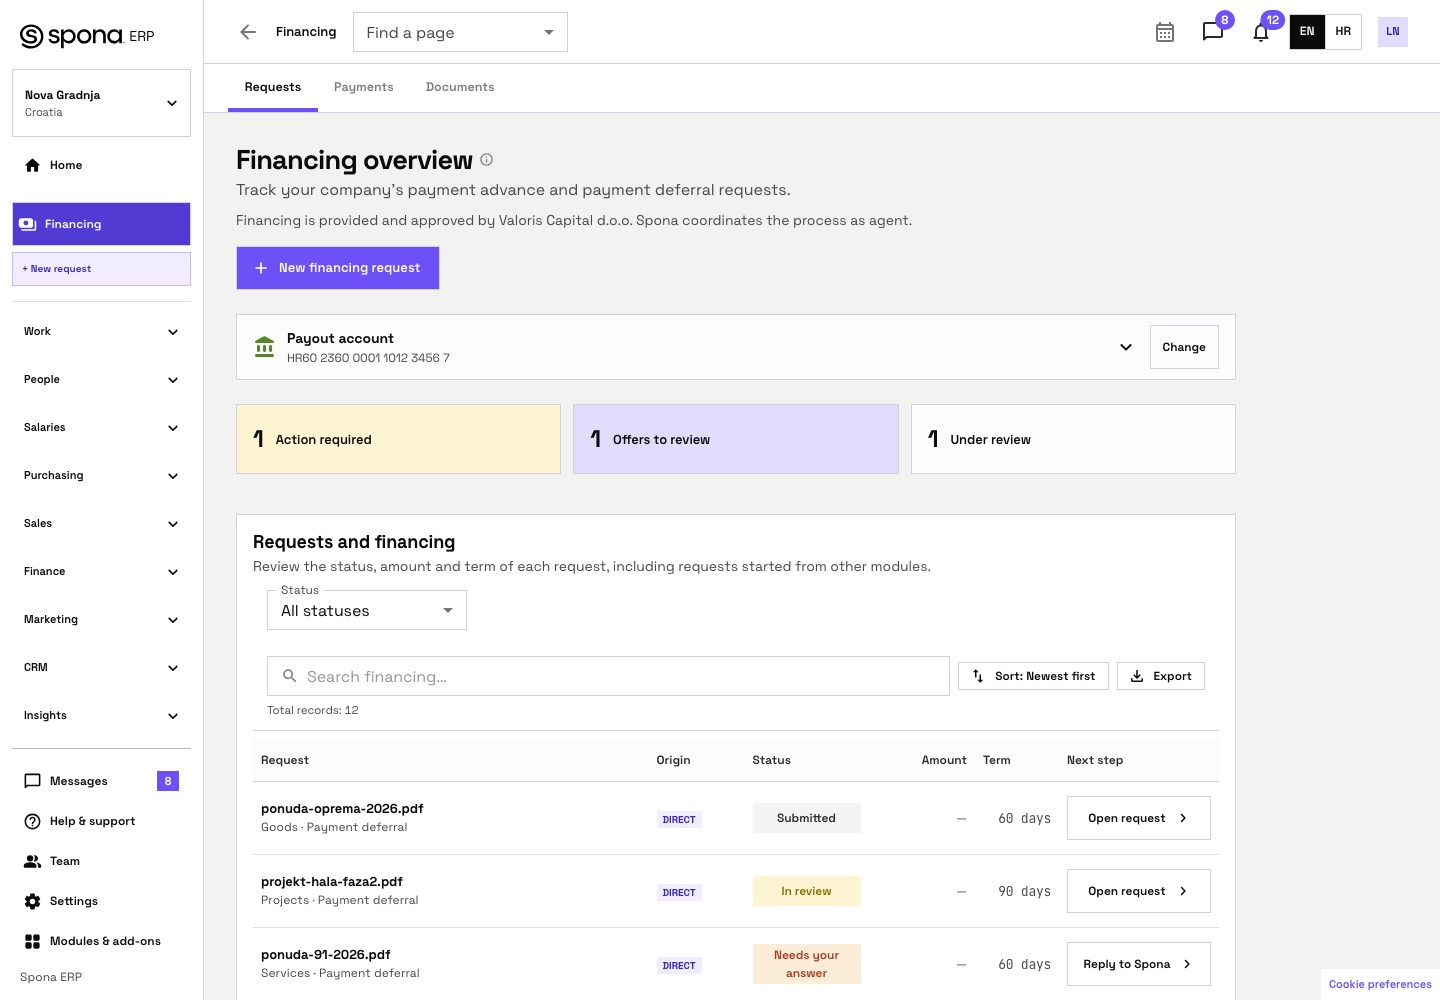This screenshot has height=1000, width=1440.
Task: Click the info icon beside Financing overview
Action: tap(487, 160)
